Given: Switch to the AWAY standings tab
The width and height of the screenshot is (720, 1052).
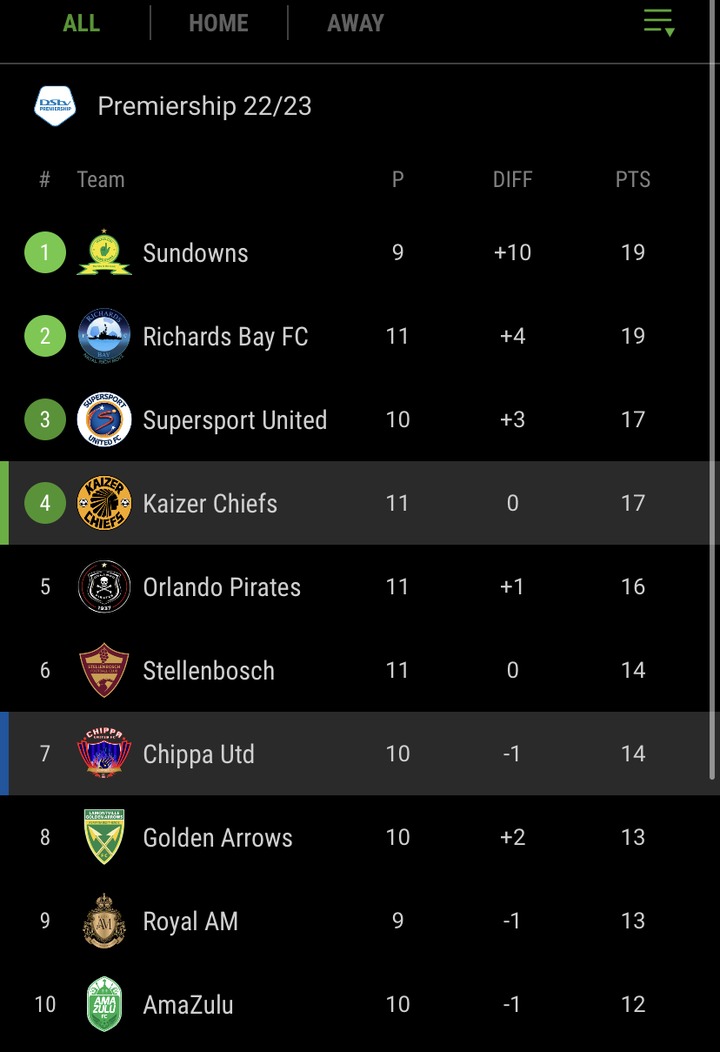Looking at the screenshot, I should point(356,23).
